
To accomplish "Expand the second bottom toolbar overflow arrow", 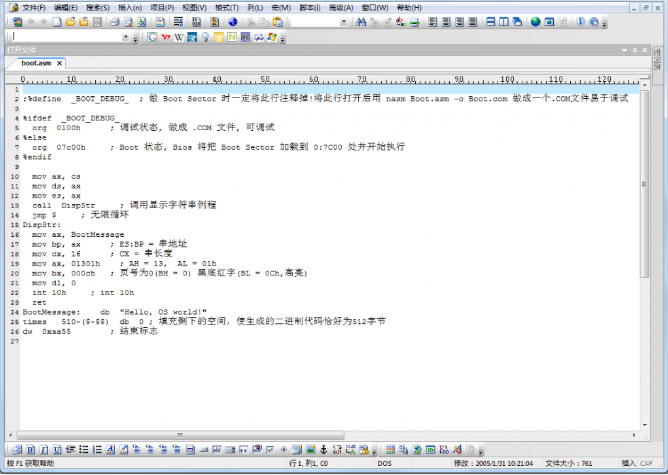I will [x=481, y=452].
